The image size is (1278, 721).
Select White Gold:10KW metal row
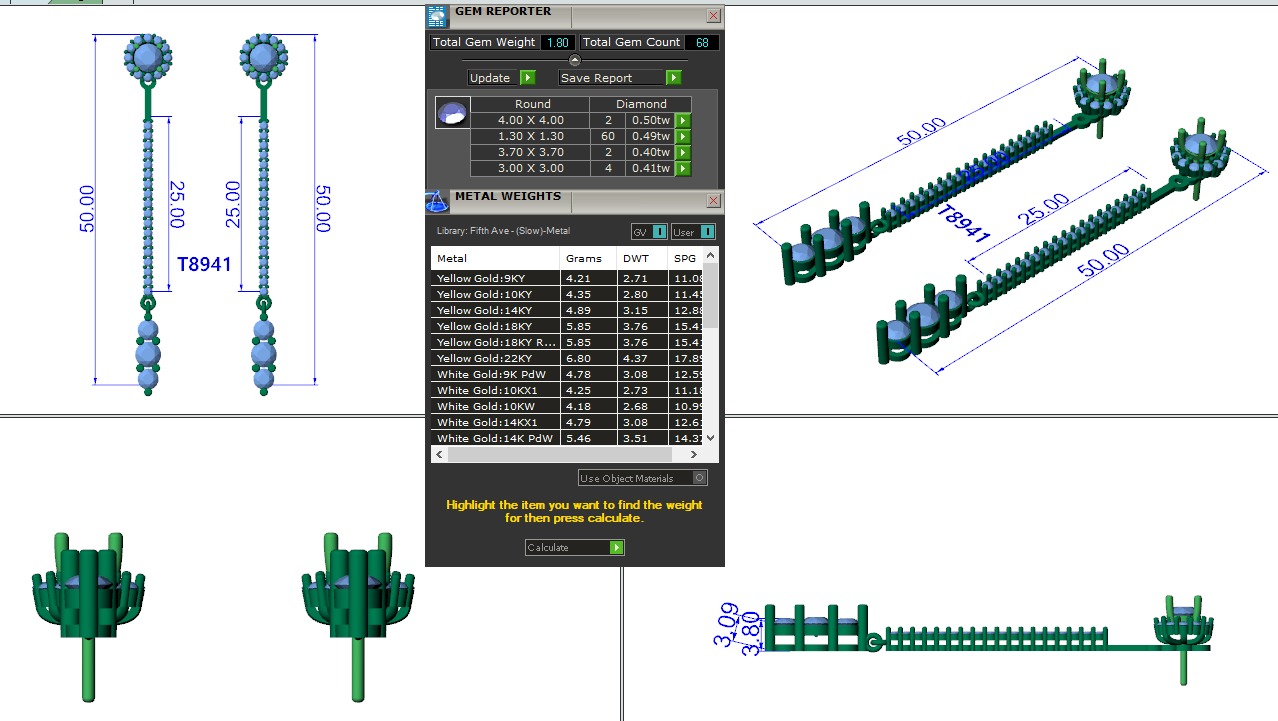pos(495,407)
